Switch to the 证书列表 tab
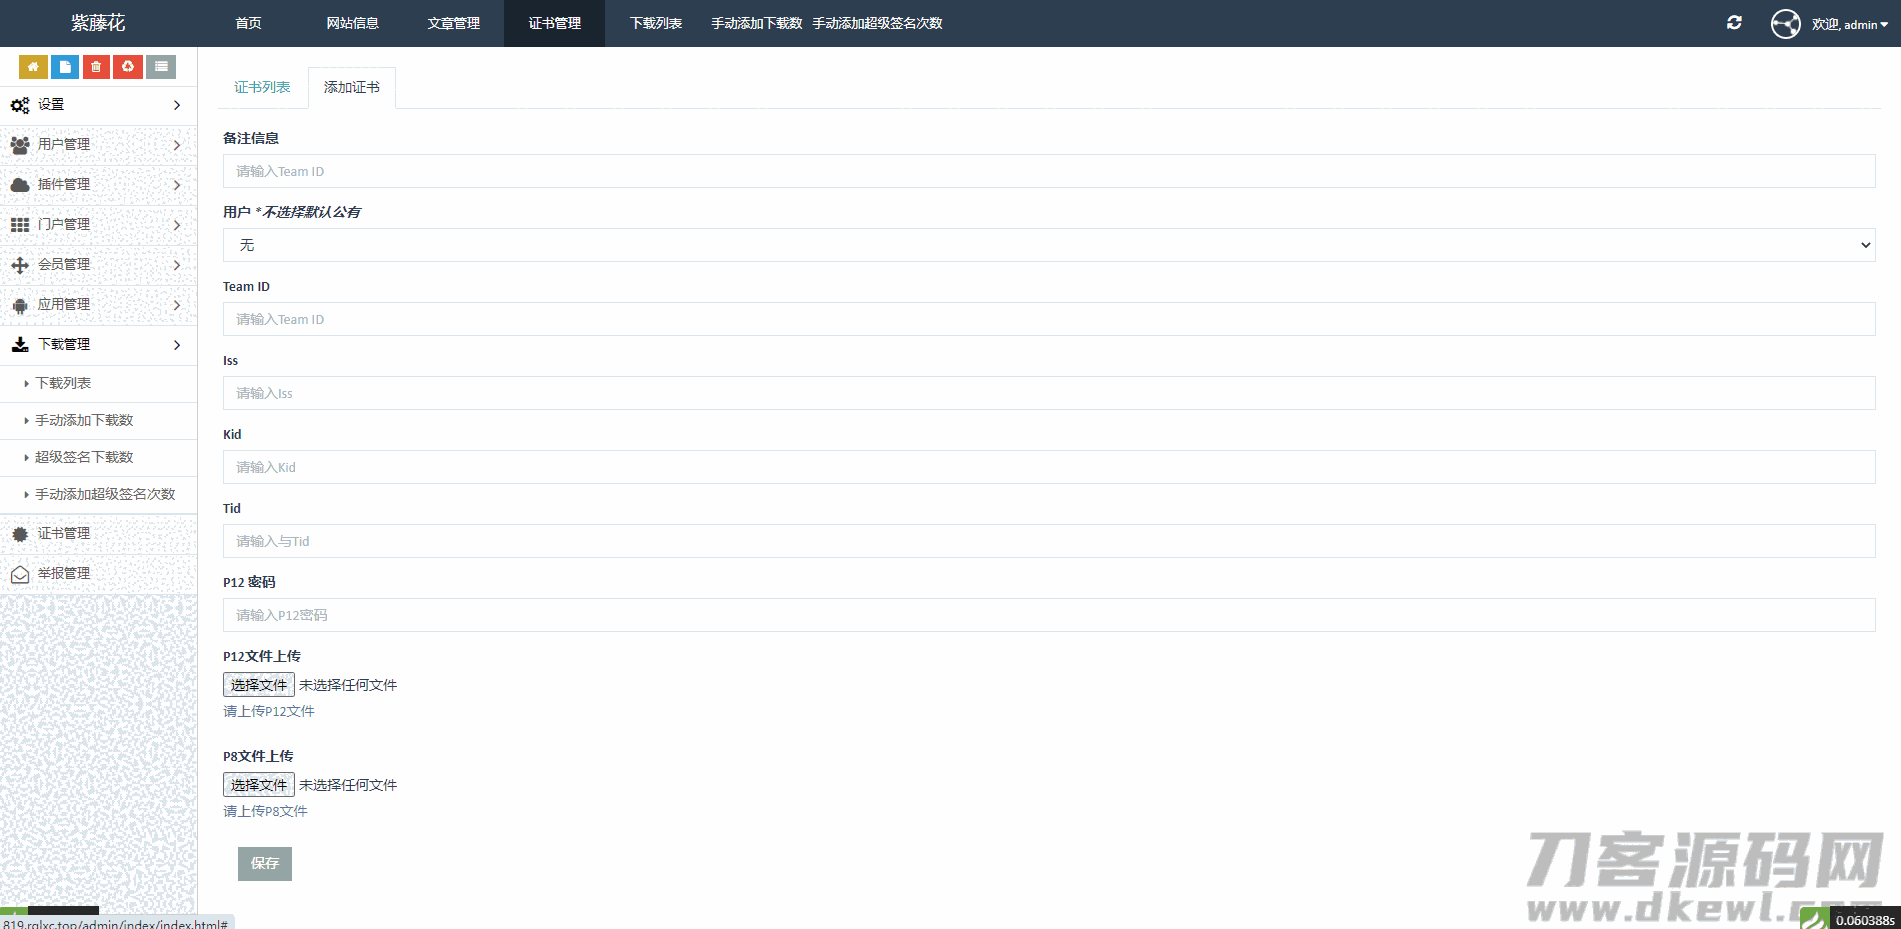The width and height of the screenshot is (1901, 929). click(x=262, y=88)
